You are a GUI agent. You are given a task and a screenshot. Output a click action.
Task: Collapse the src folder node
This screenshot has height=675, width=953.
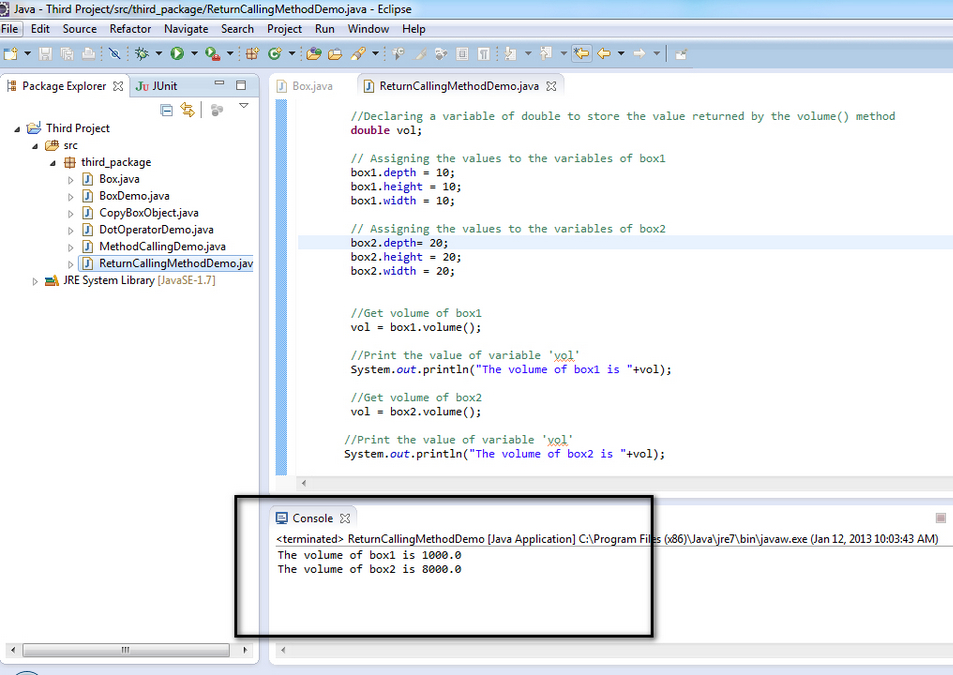(x=35, y=146)
